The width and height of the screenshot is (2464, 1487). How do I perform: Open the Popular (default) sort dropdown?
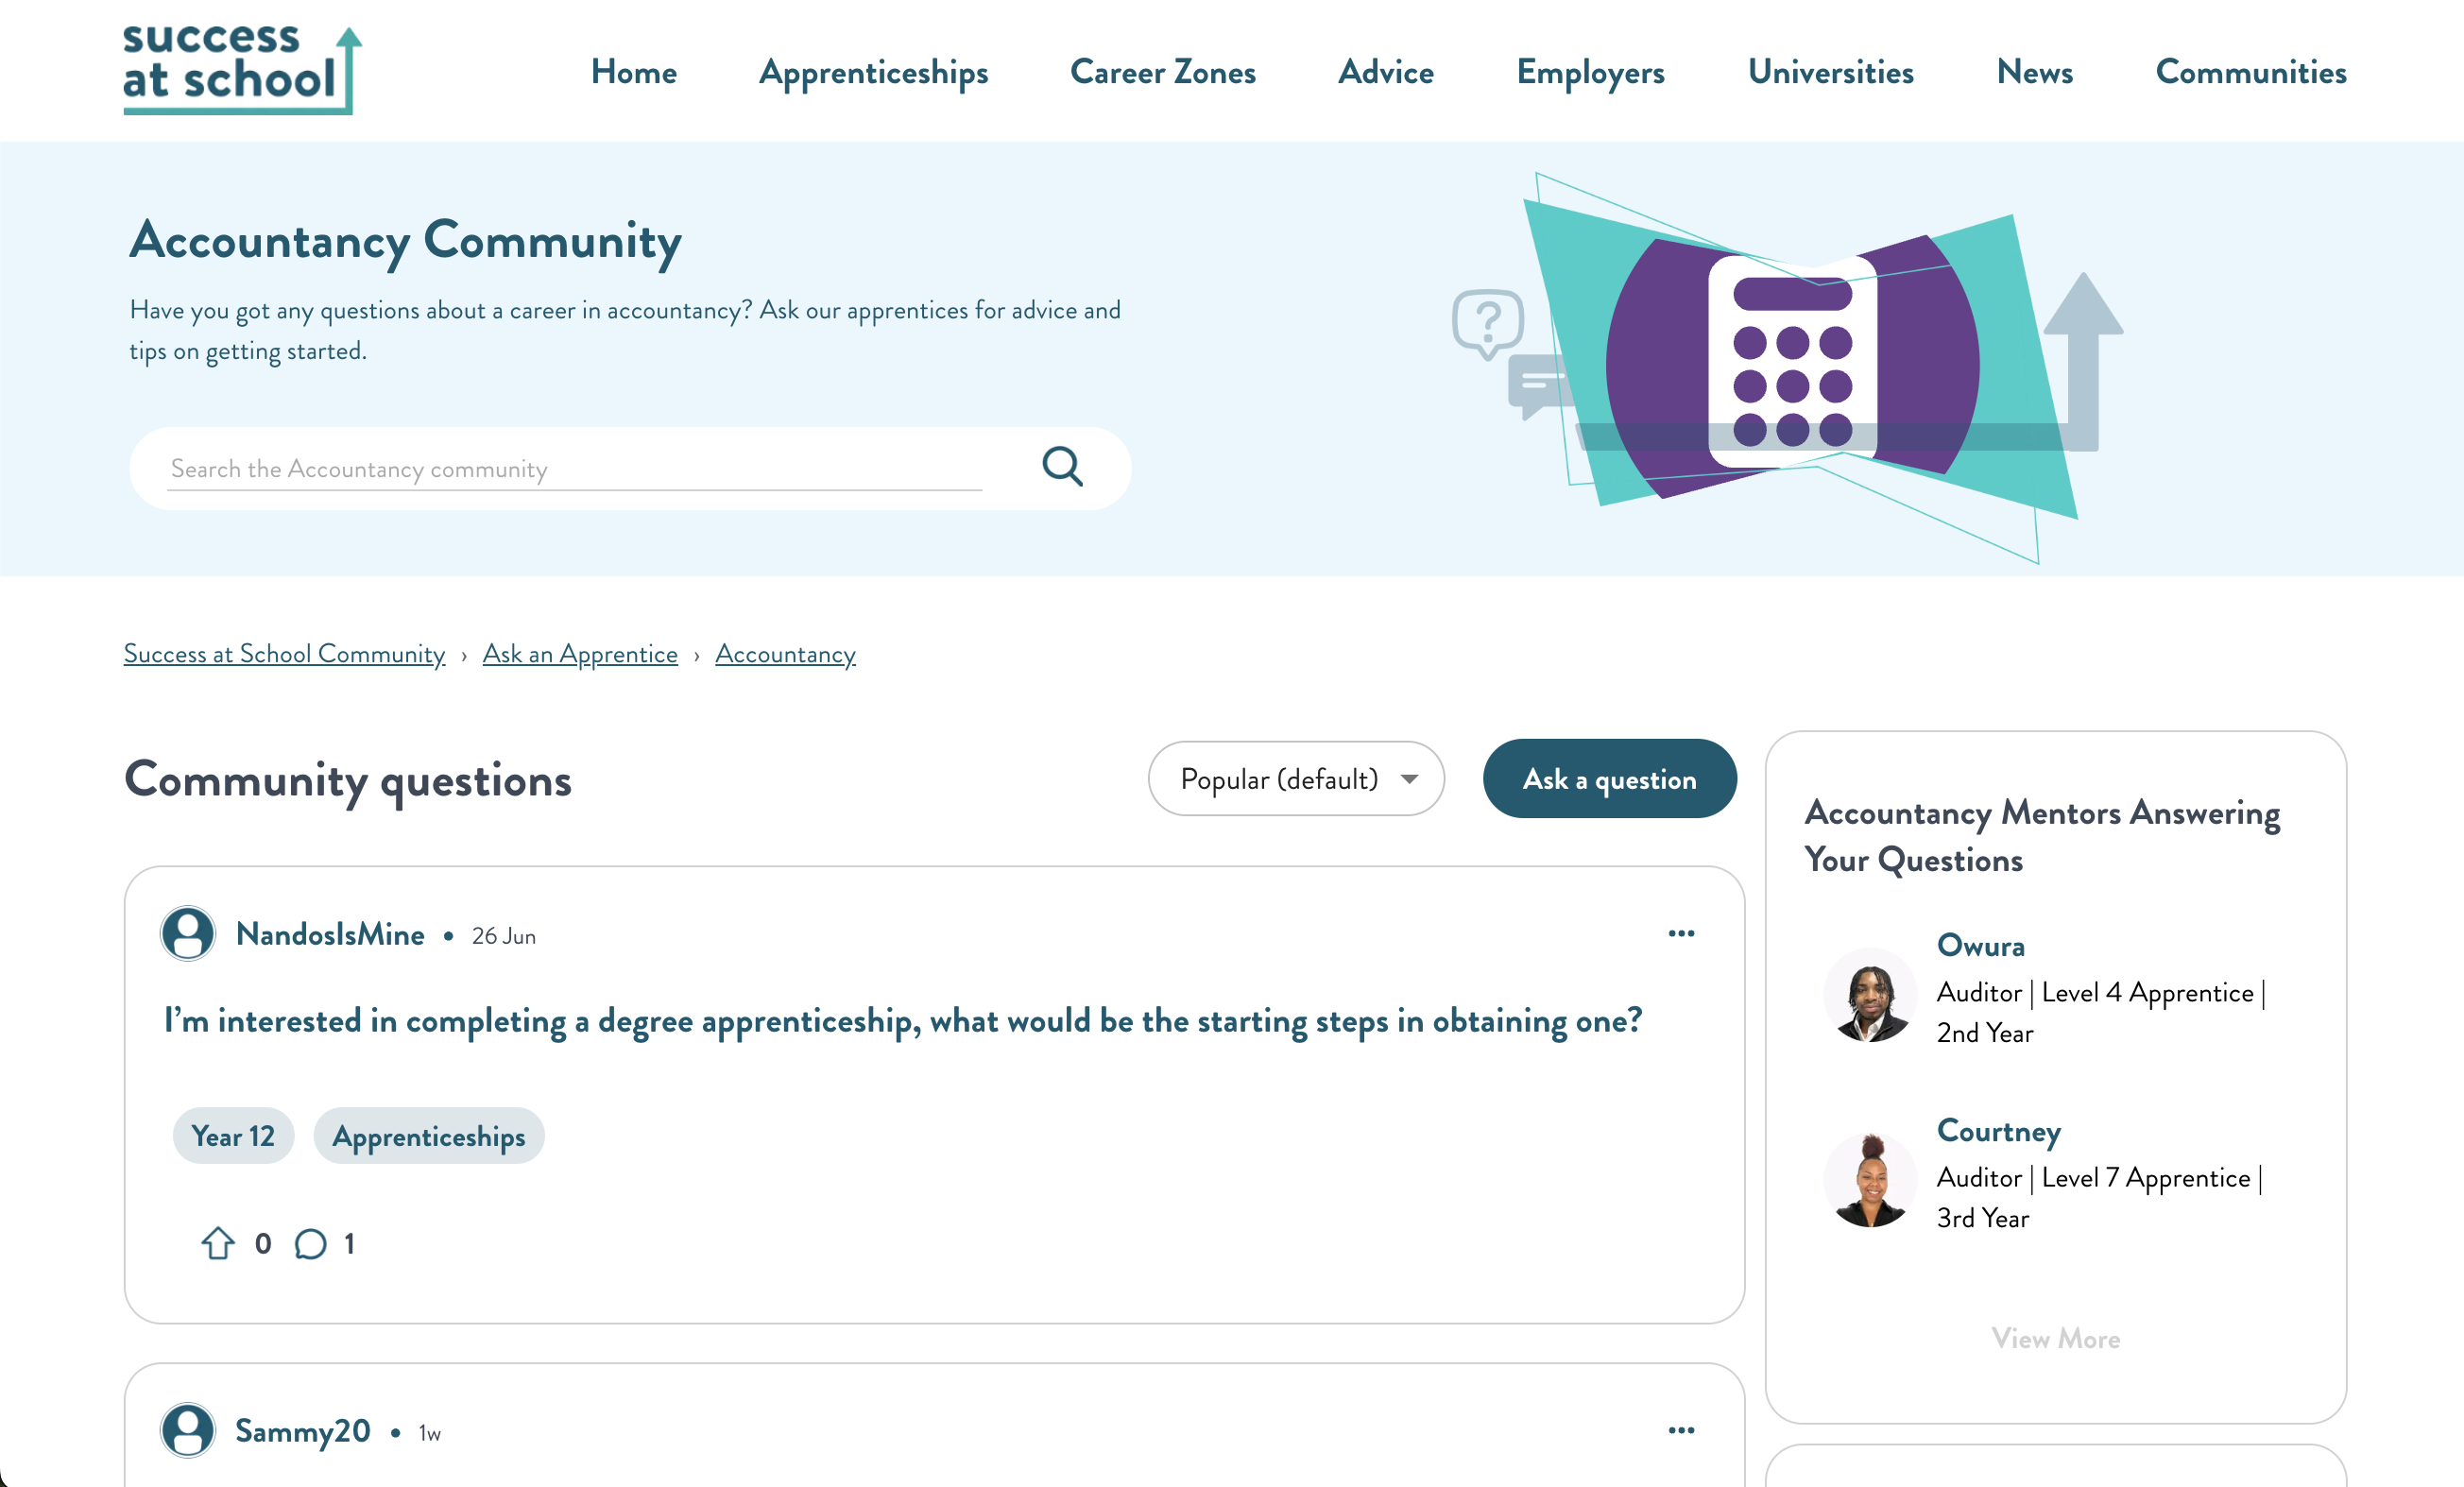[x=1296, y=779]
